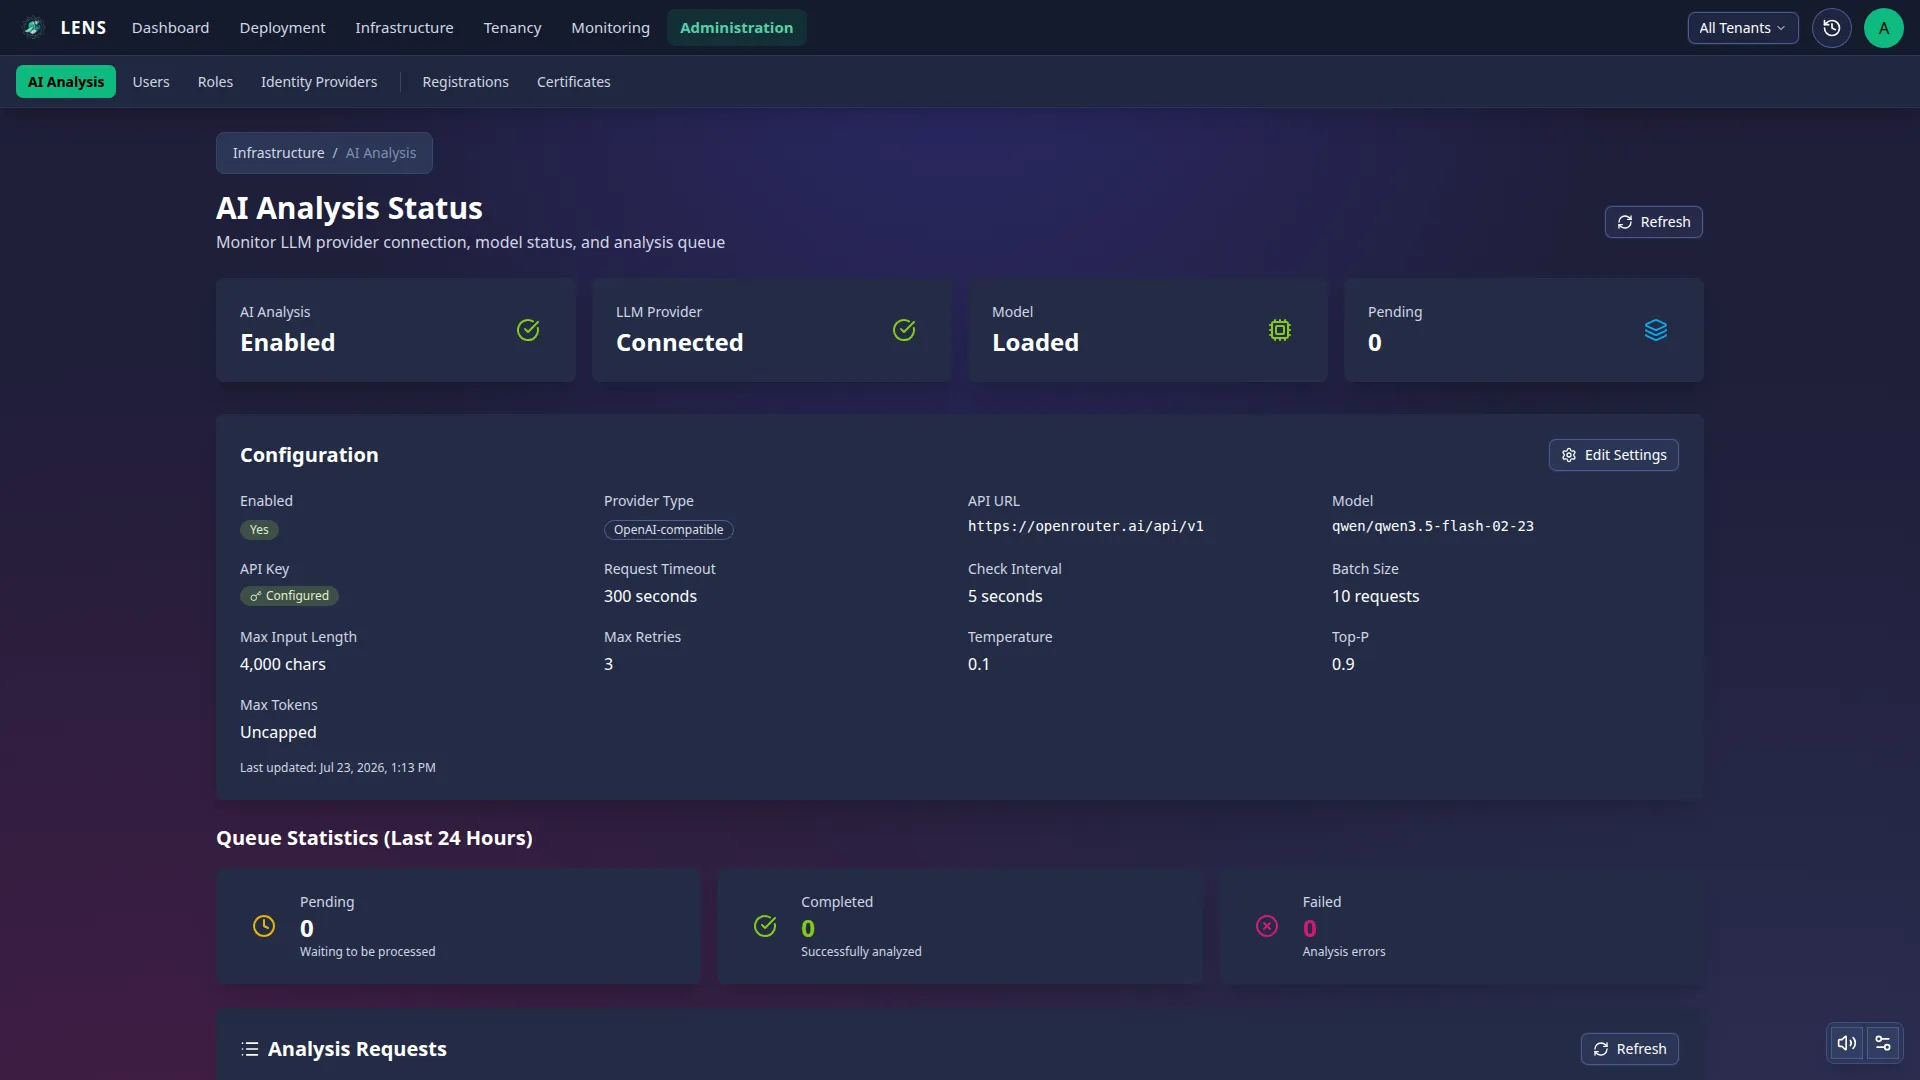Click the 'Analysis errors' caption
Screen dimensions: 1920x1080
pyautogui.click(x=1343, y=952)
